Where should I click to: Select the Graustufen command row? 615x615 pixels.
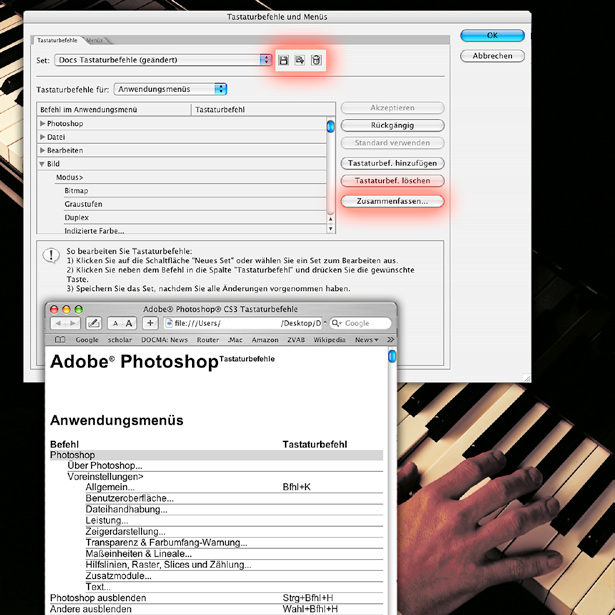point(182,204)
